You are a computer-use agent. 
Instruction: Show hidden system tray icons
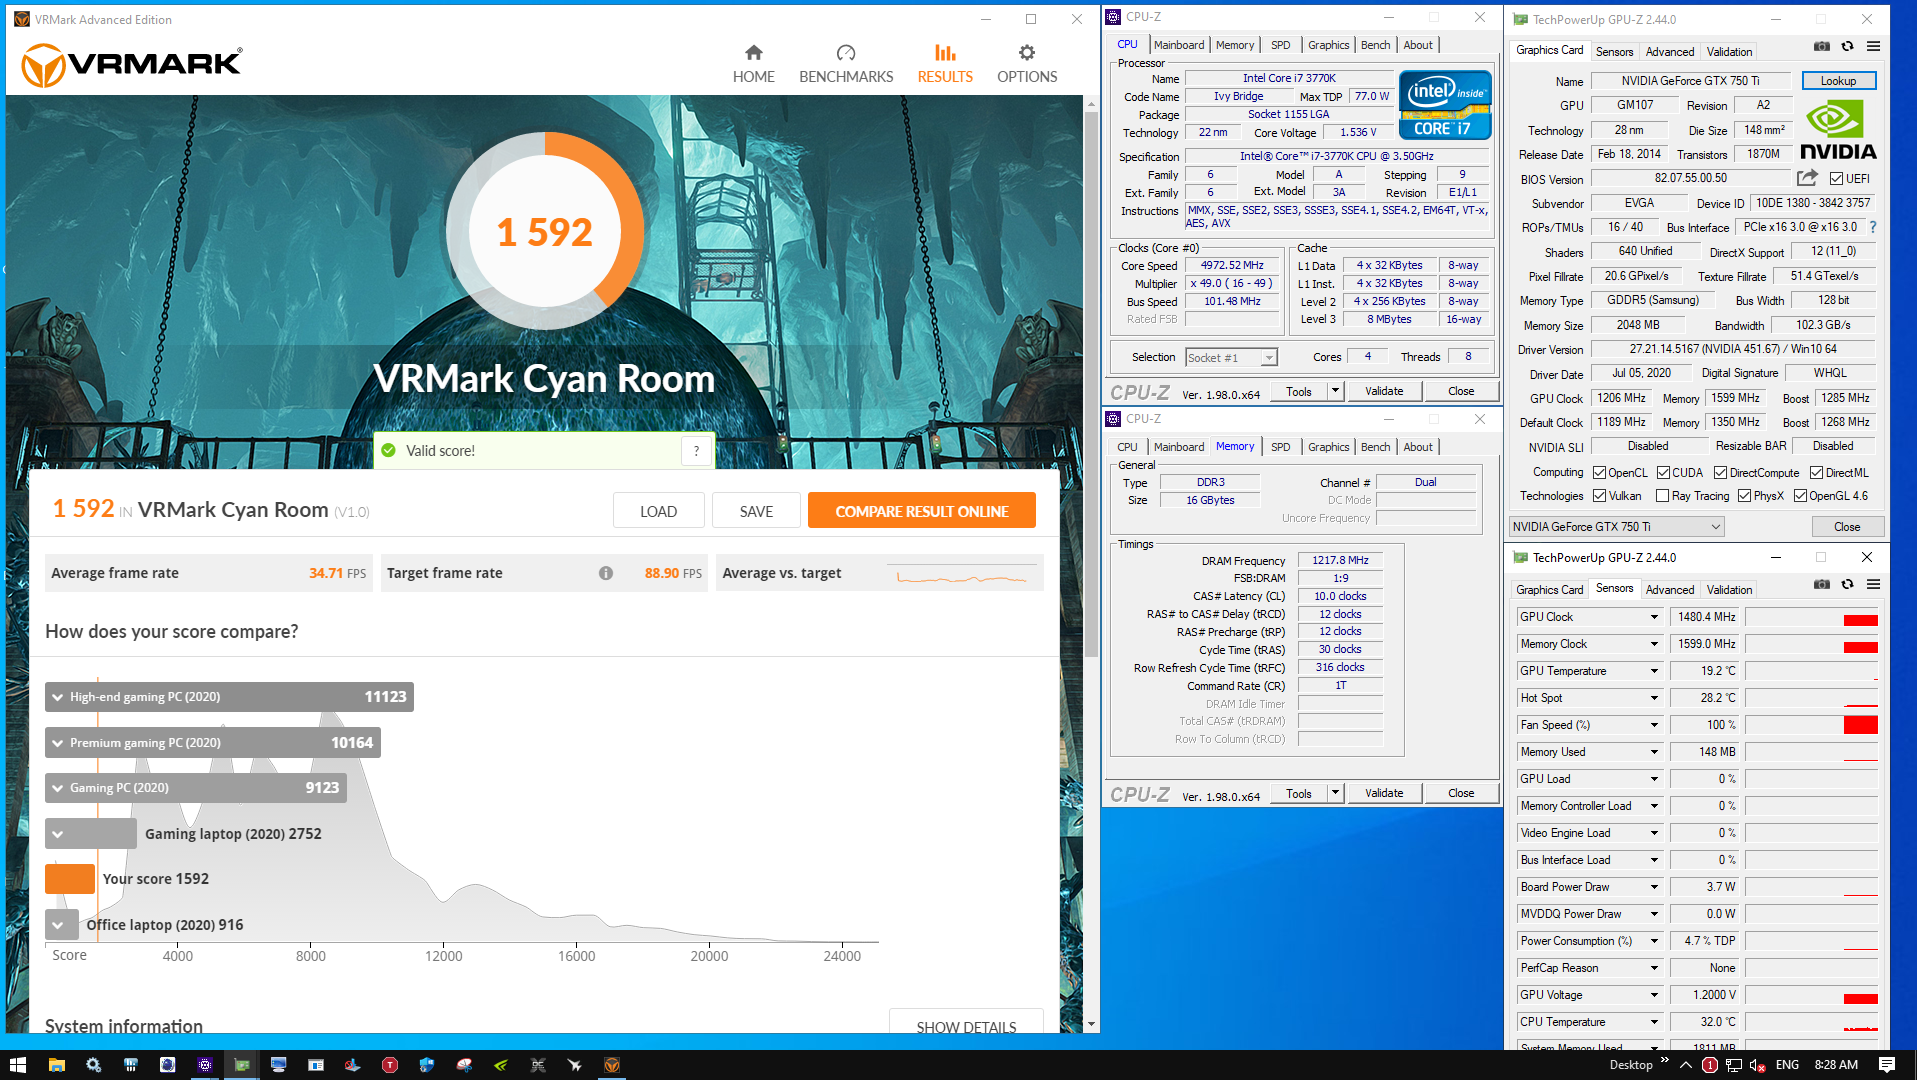pyautogui.click(x=1686, y=1065)
